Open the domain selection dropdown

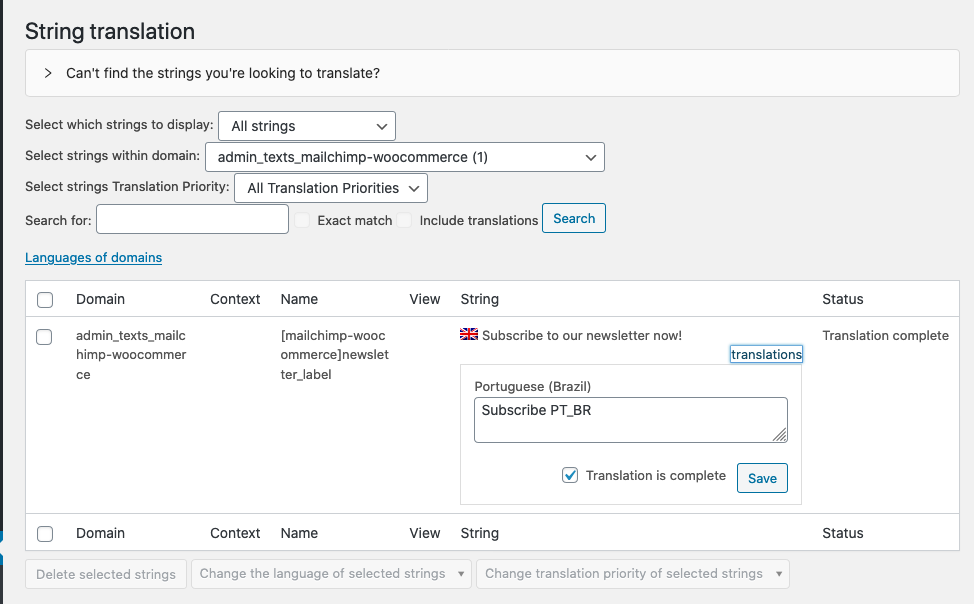point(404,157)
